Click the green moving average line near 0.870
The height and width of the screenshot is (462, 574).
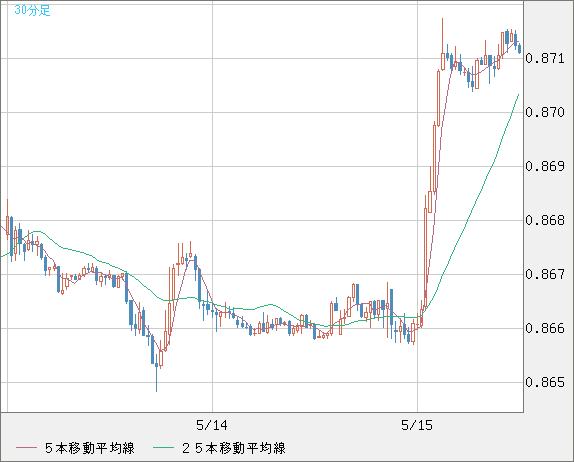pyautogui.click(x=511, y=112)
